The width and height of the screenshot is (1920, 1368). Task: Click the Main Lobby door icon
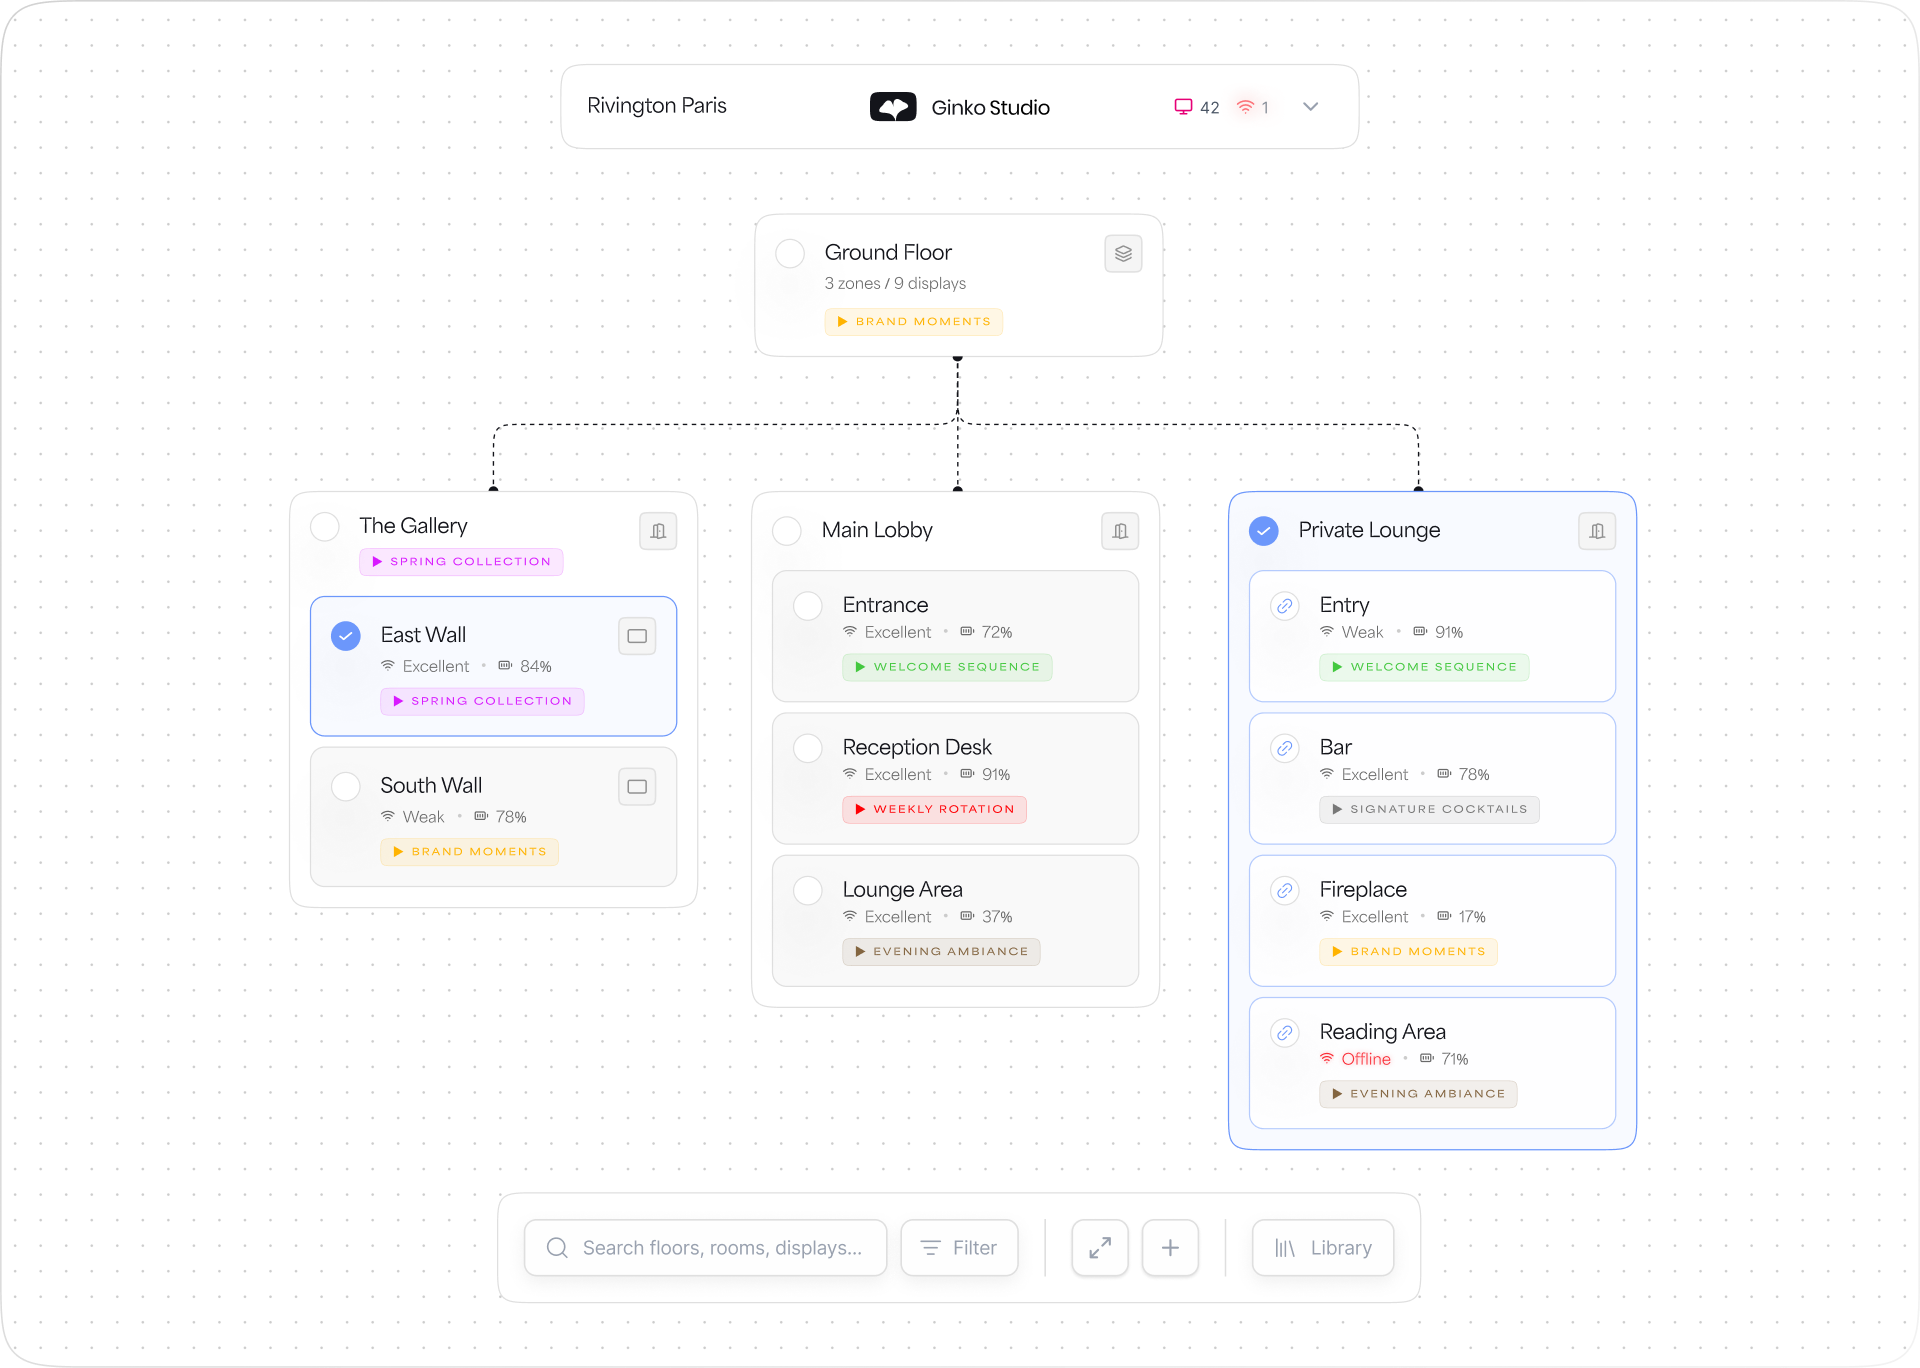pos(1120,531)
